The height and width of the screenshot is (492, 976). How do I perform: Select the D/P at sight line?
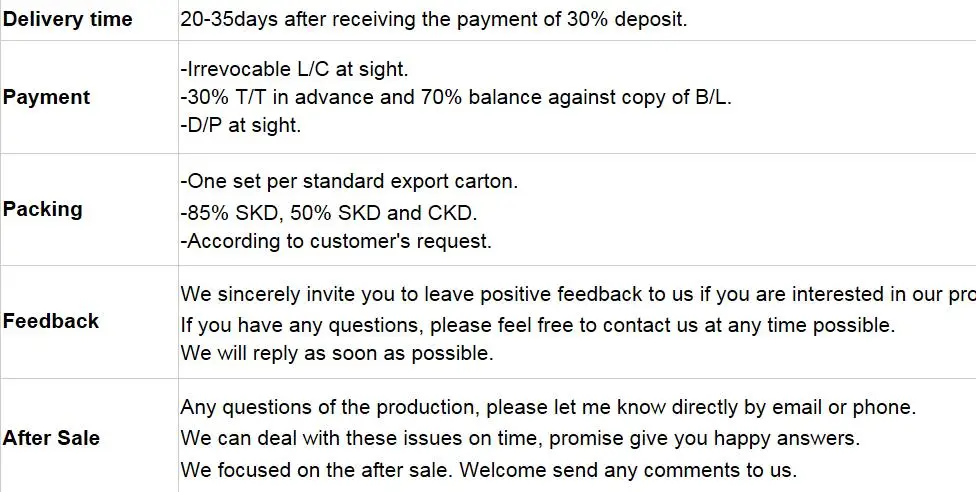point(240,125)
